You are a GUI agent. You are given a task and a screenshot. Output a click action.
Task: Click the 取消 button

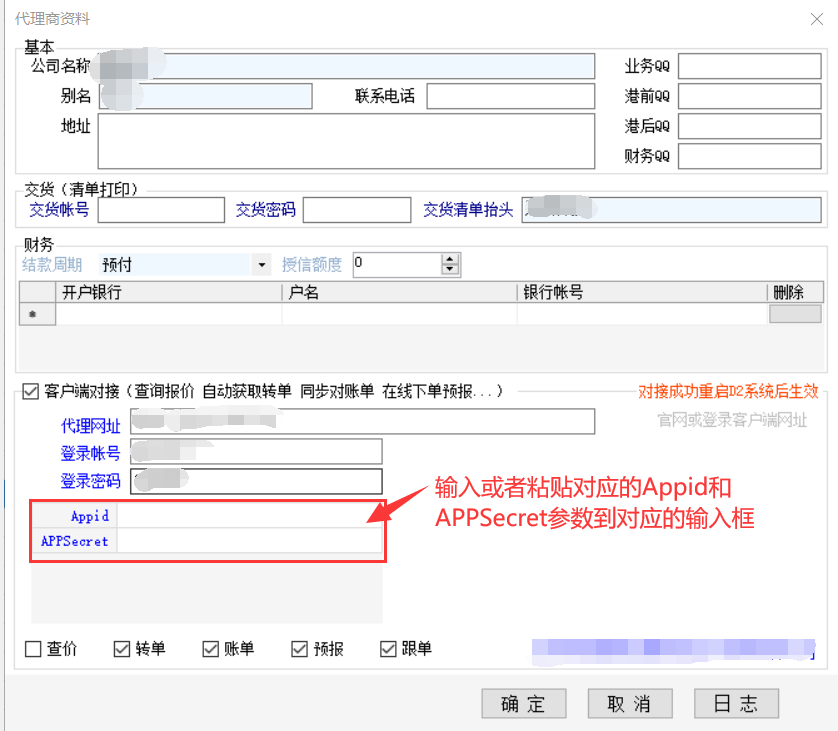pyautogui.click(x=629, y=703)
